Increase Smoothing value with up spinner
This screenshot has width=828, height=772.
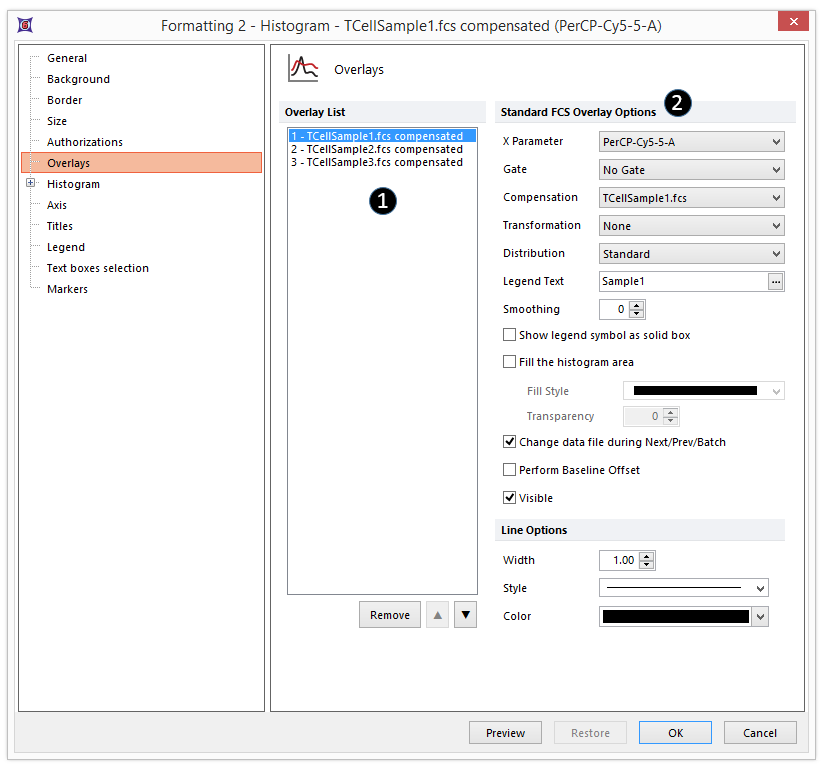click(638, 305)
